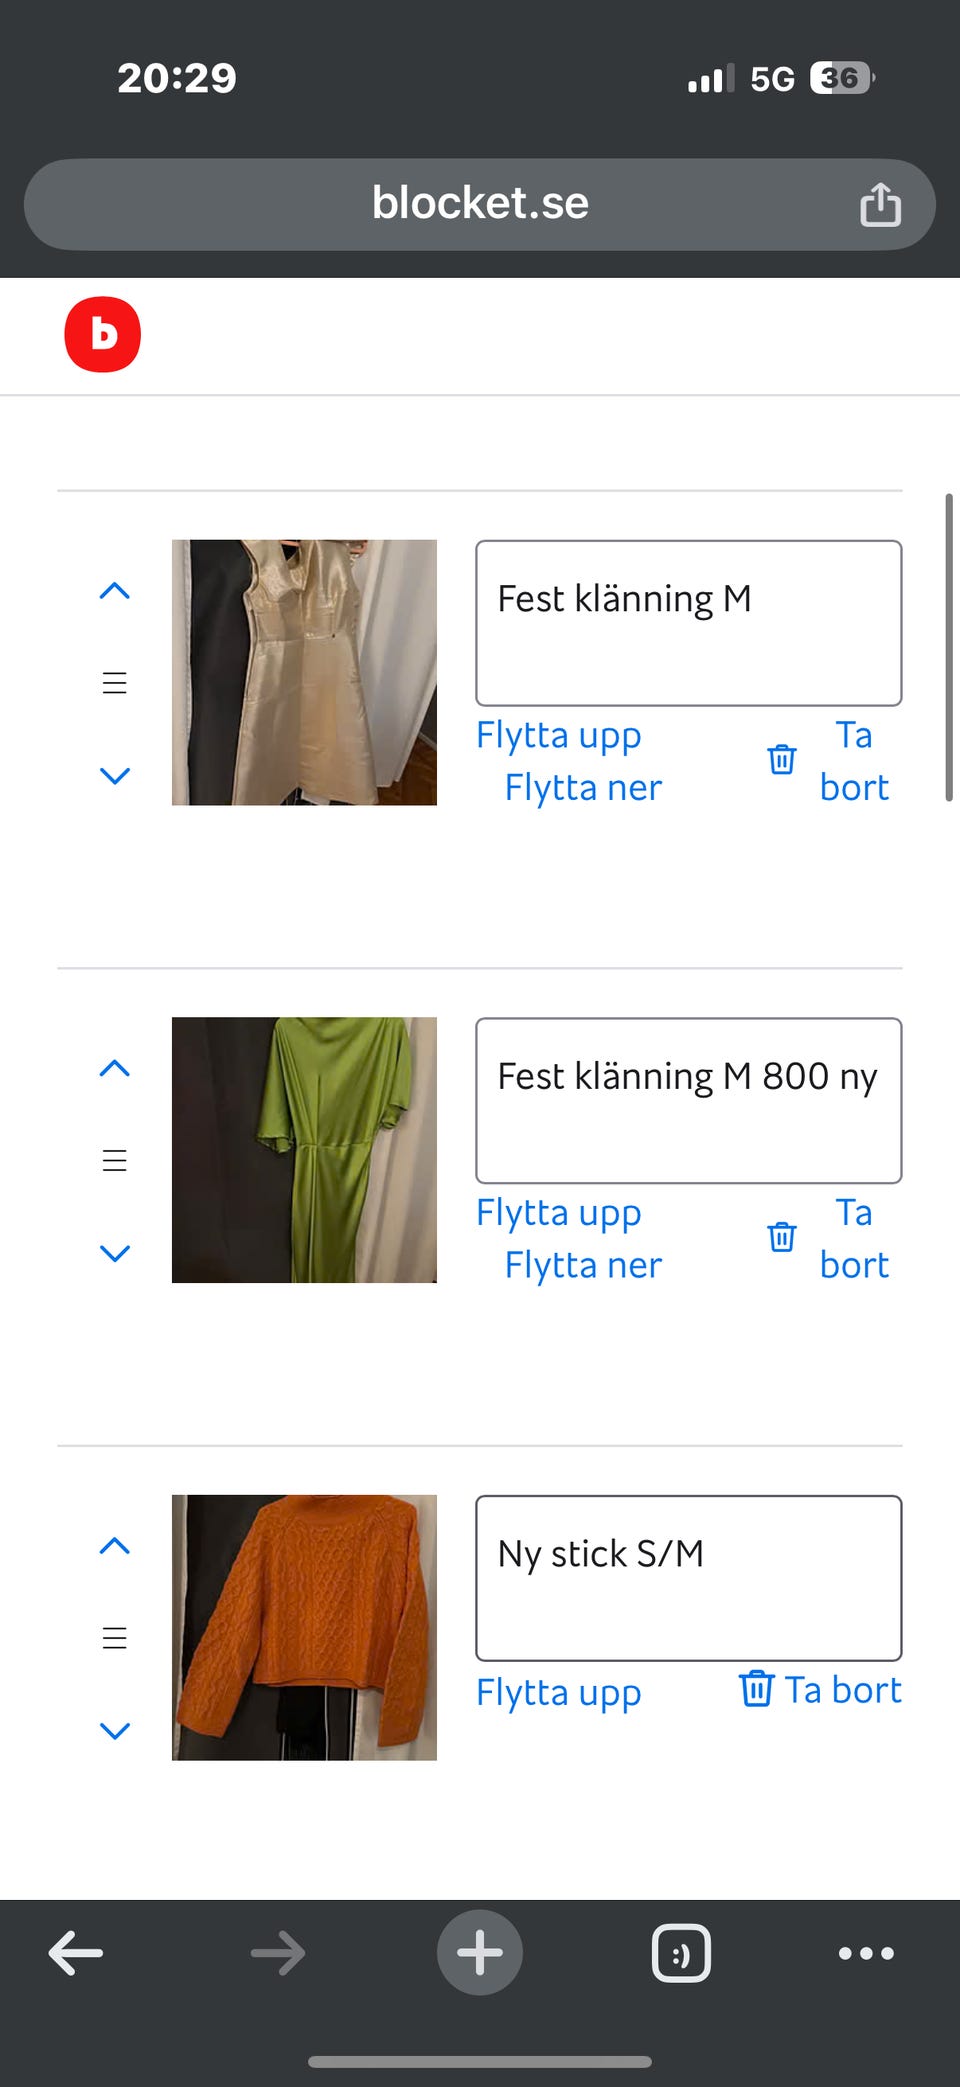Move orange sweater up with chevron arrow
960x2087 pixels.
pos(115,1546)
